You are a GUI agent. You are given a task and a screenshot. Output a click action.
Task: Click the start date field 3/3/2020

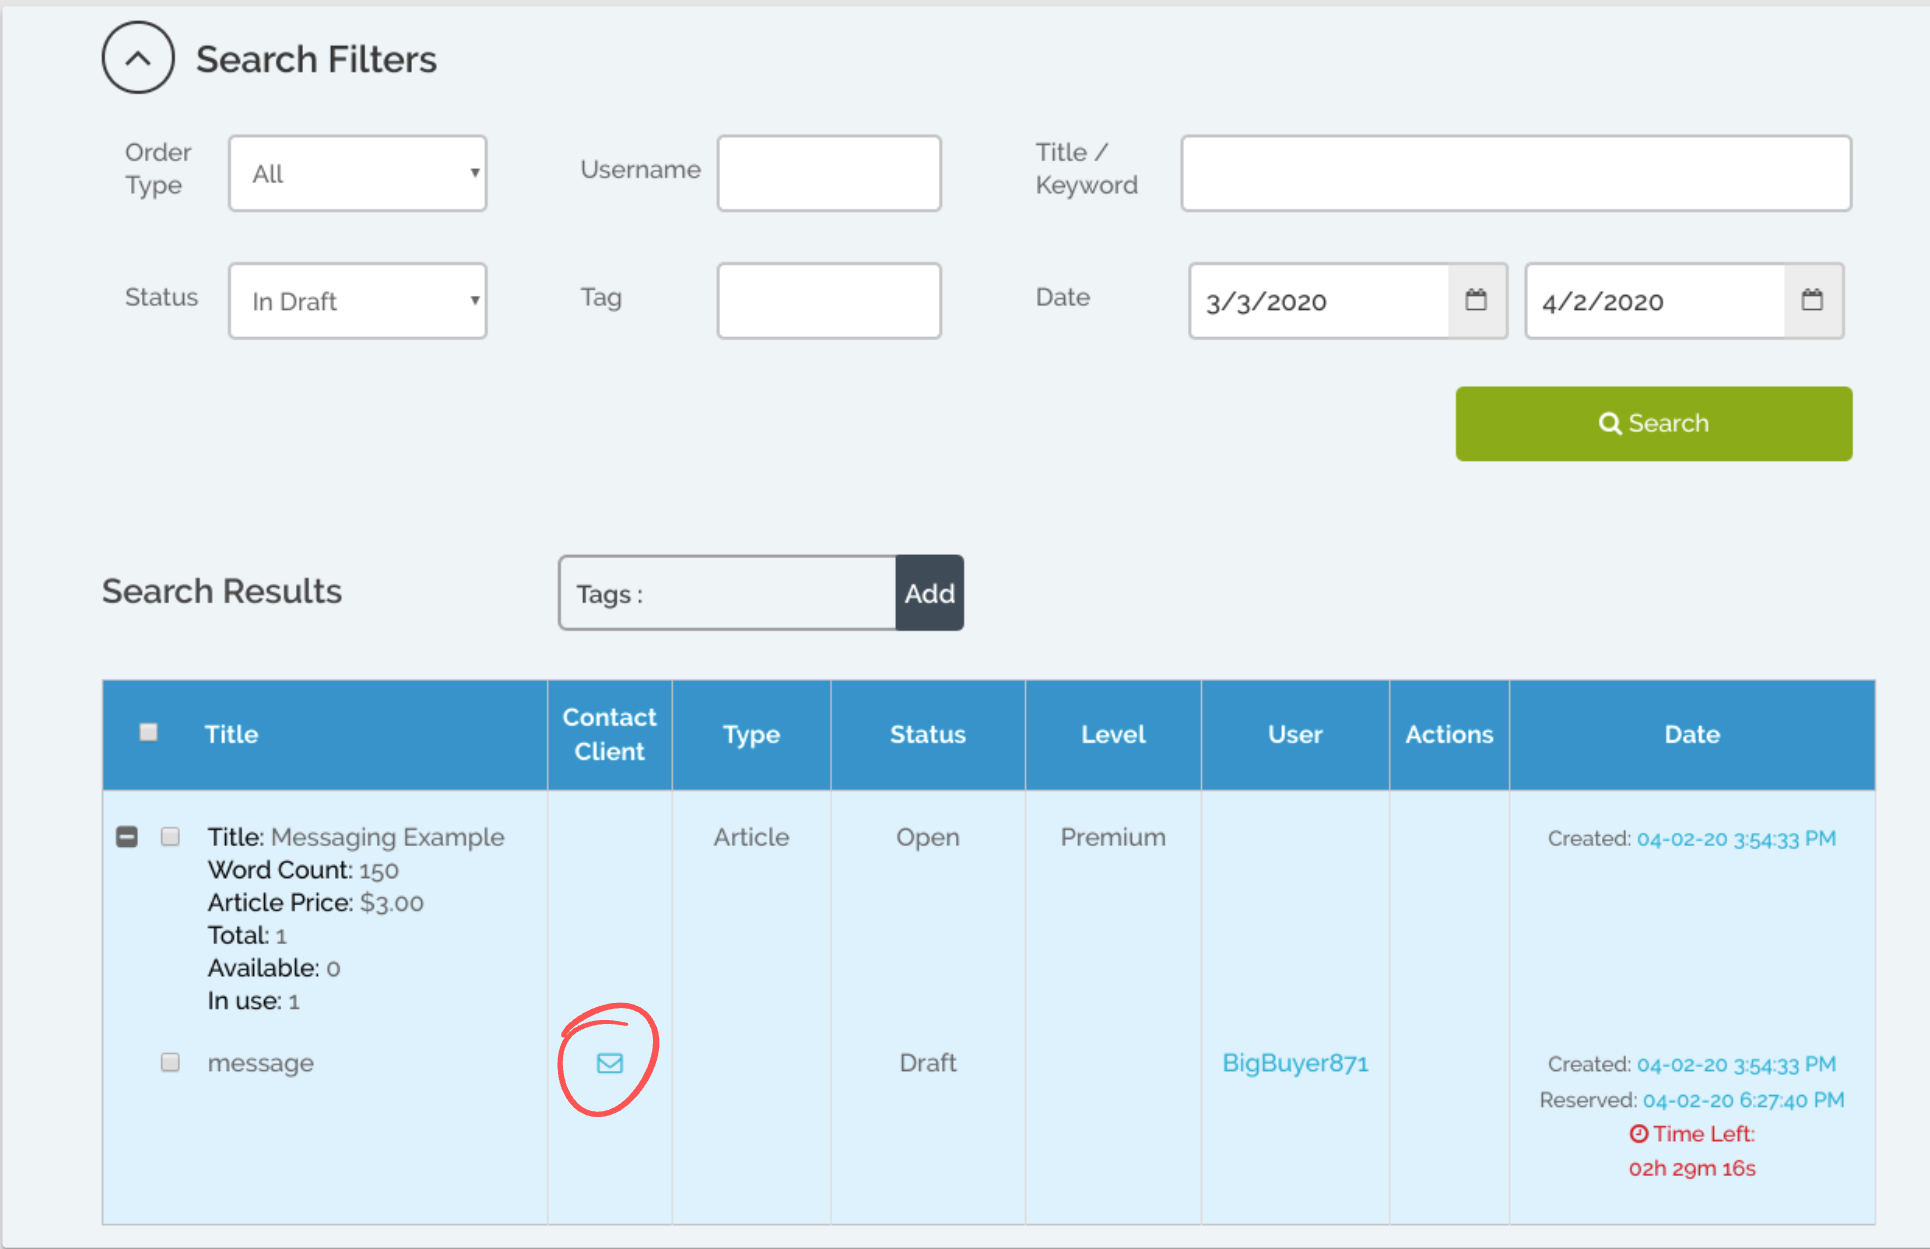point(1318,301)
